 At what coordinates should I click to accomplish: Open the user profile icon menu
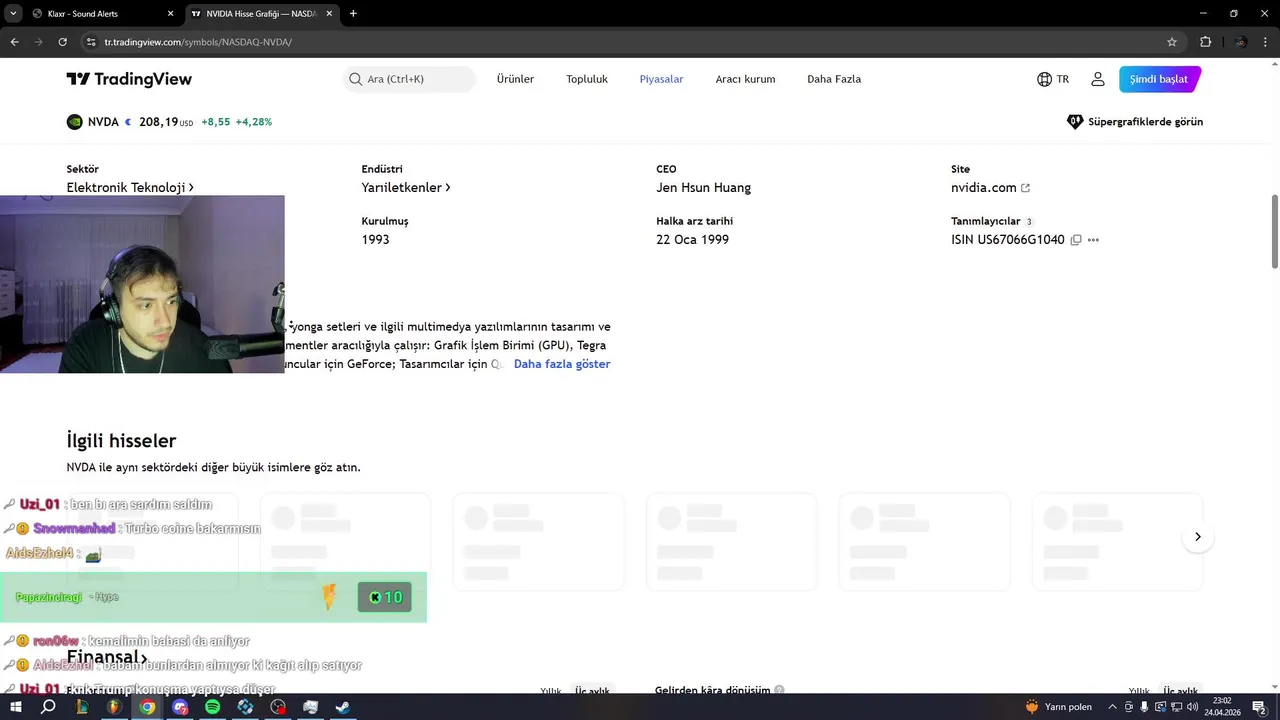click(x=1097, y=79)
